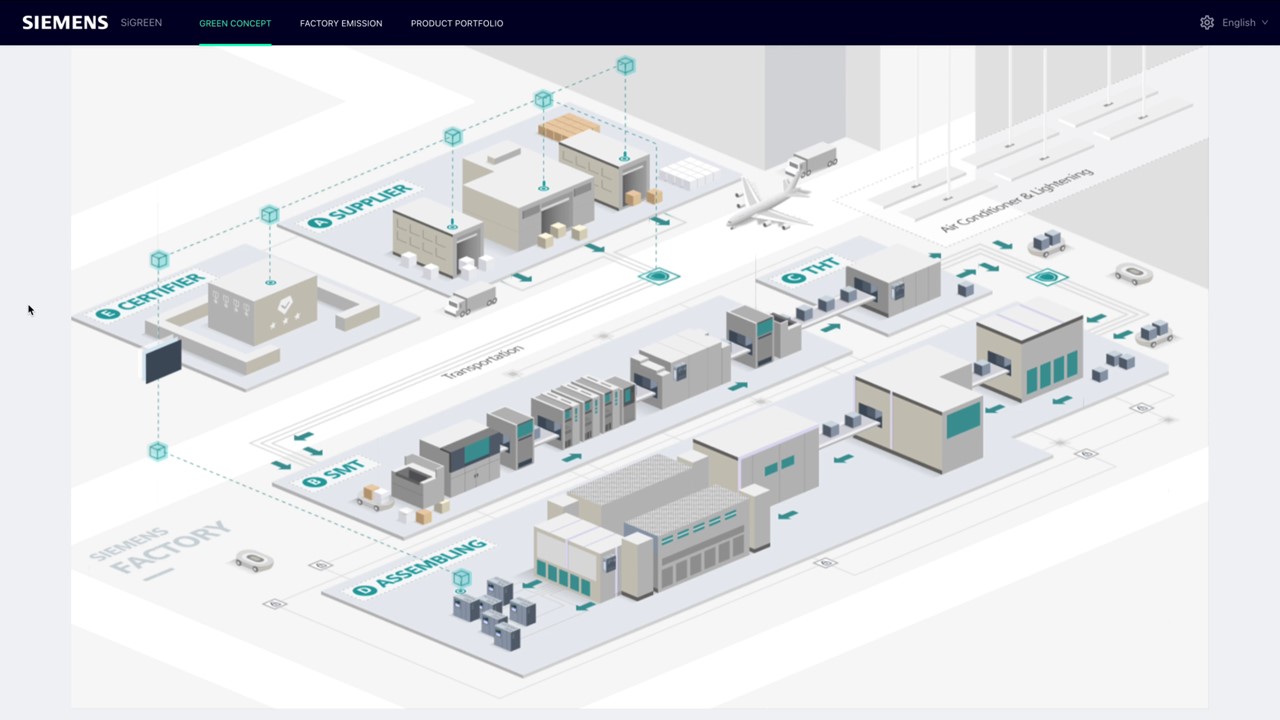Select the Supplier zone label
The width and height of the screenshot is (1280, 720).
click(360, 205)
